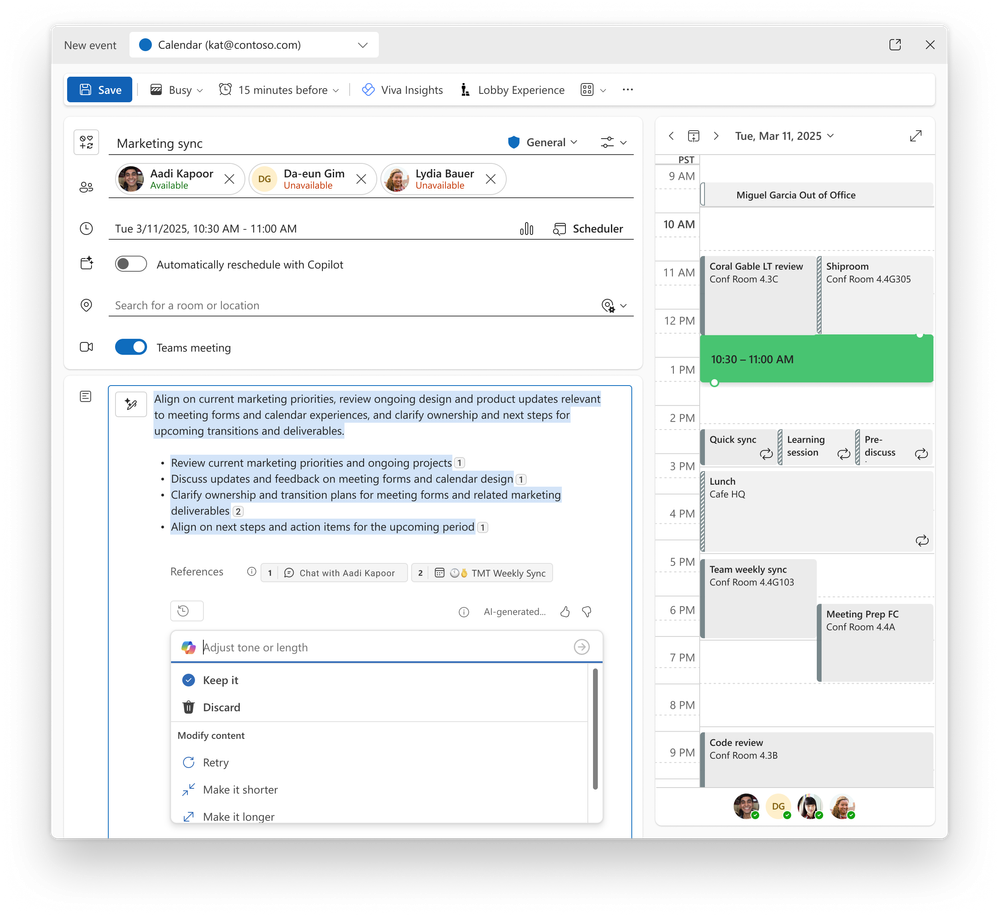The image size is (999, 915).
Task: Open the more options ellipsis menu
Action: click(x=628, y=90)
